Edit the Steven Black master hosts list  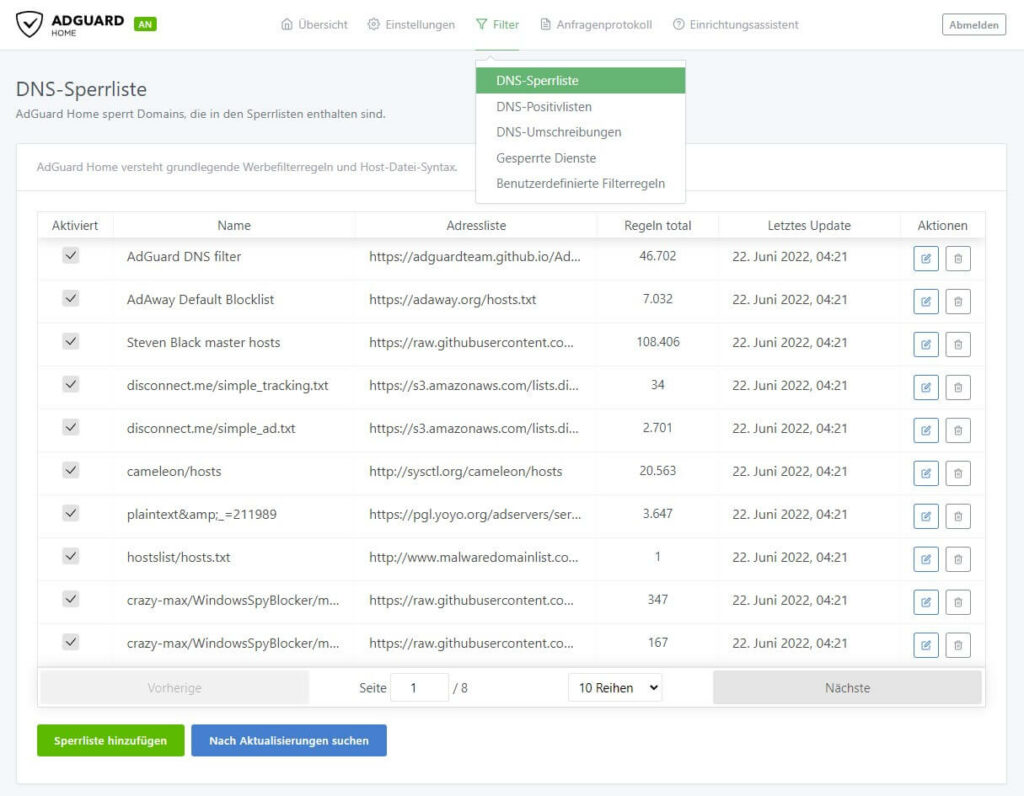pos(925,344)
